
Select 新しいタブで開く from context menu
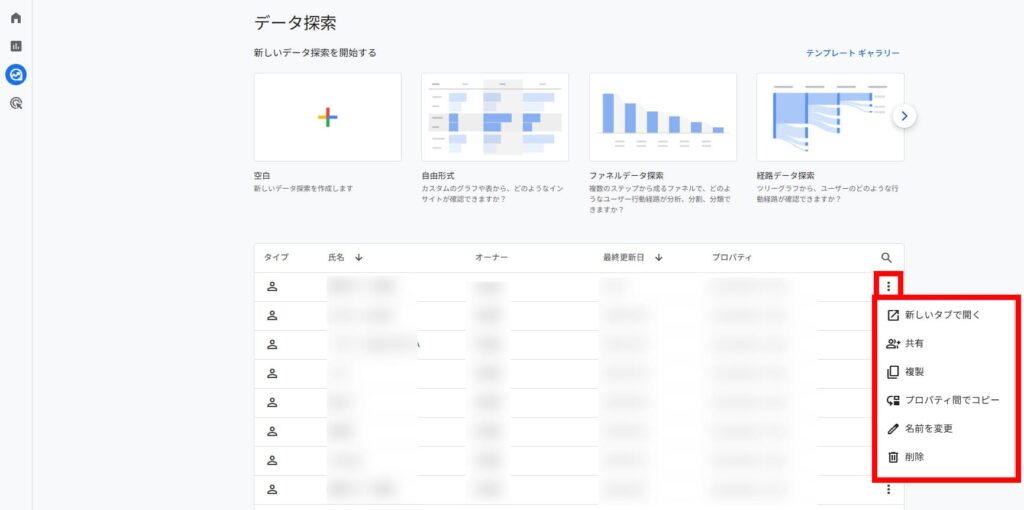(941, 315)
